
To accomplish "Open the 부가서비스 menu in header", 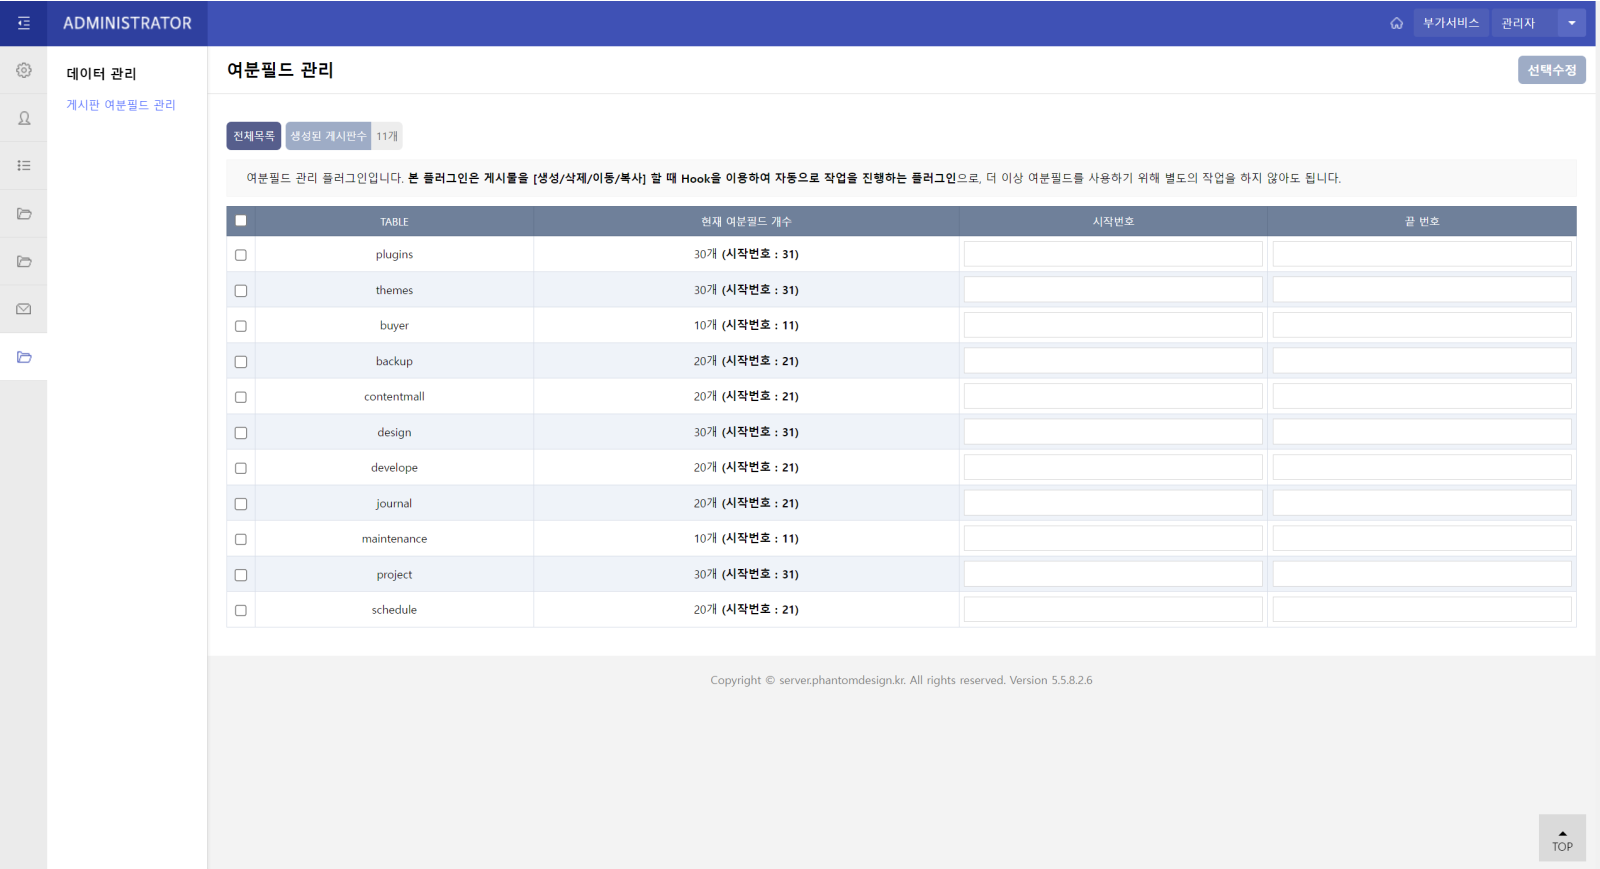I will pyautogui.click(x=1450, y=23).
